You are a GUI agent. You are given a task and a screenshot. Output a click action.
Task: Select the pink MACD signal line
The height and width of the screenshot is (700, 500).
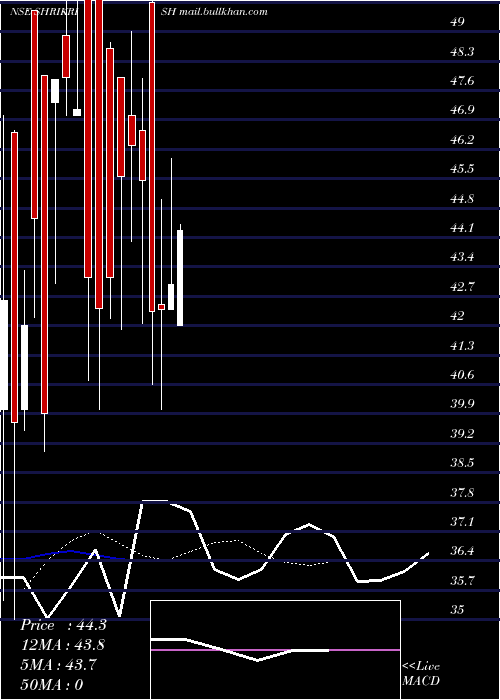point(275,650)
